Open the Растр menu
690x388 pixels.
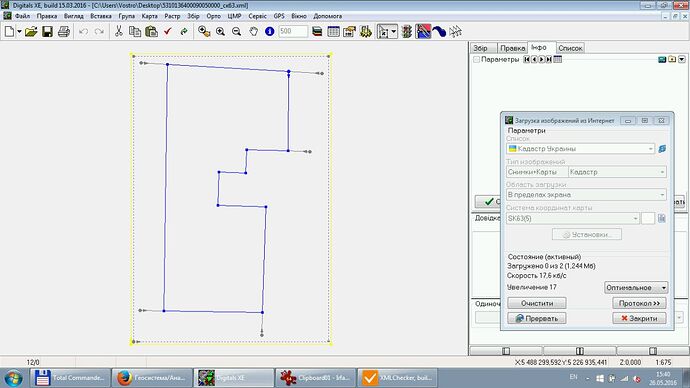tap(172, 16)
